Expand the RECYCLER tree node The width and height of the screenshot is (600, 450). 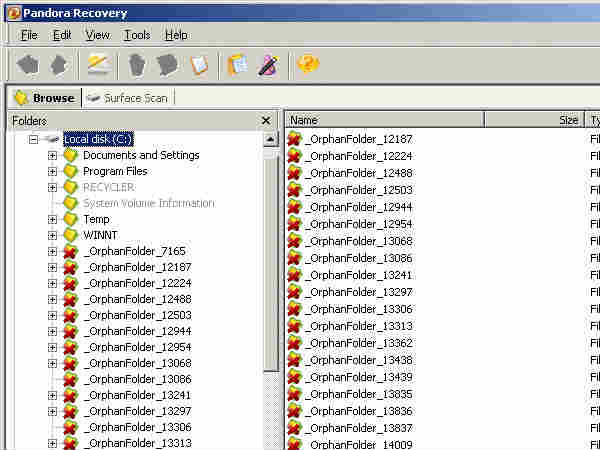click(x=52, y=188)
